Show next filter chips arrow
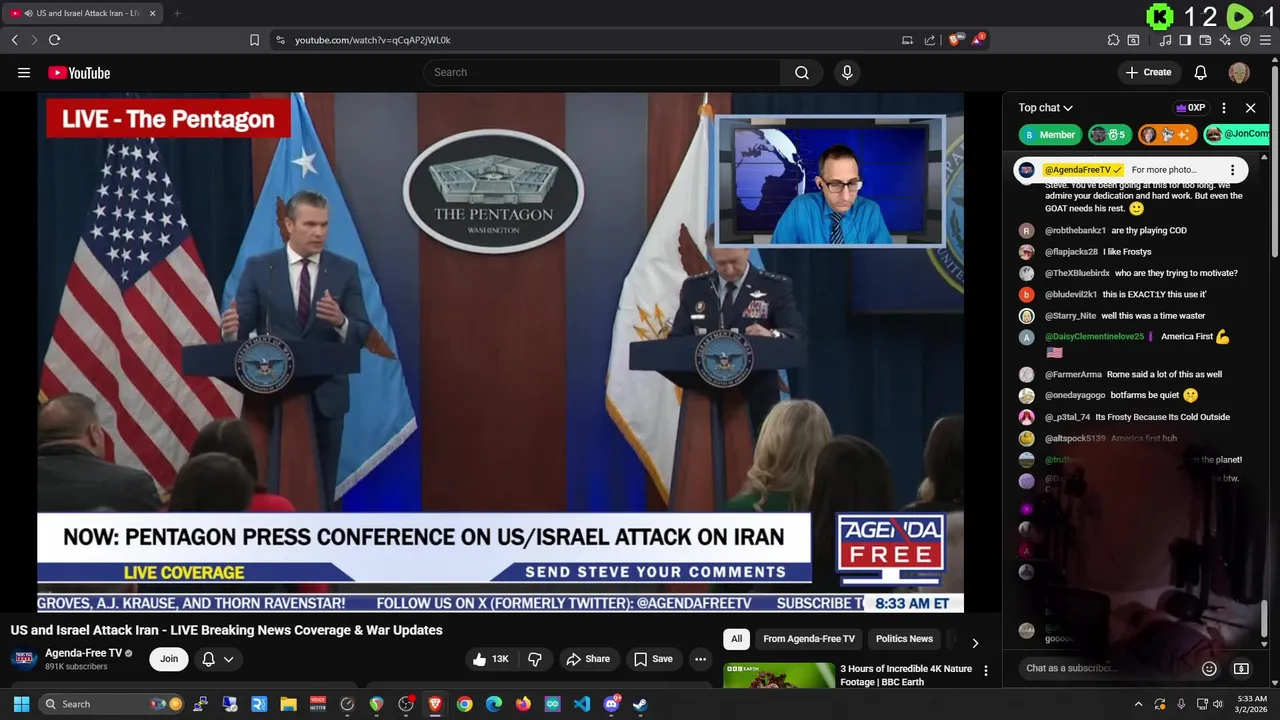The width and height of the screenshot is (1280, 720). point(975,643)
